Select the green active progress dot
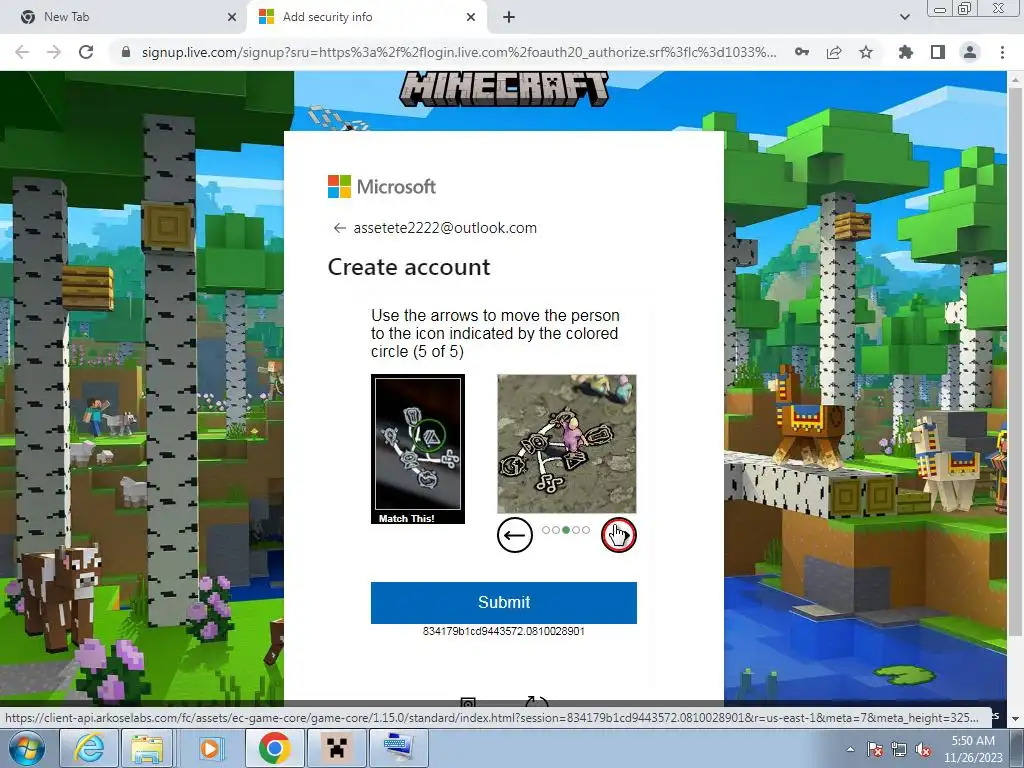1024x768 pixels. [566, 530]
